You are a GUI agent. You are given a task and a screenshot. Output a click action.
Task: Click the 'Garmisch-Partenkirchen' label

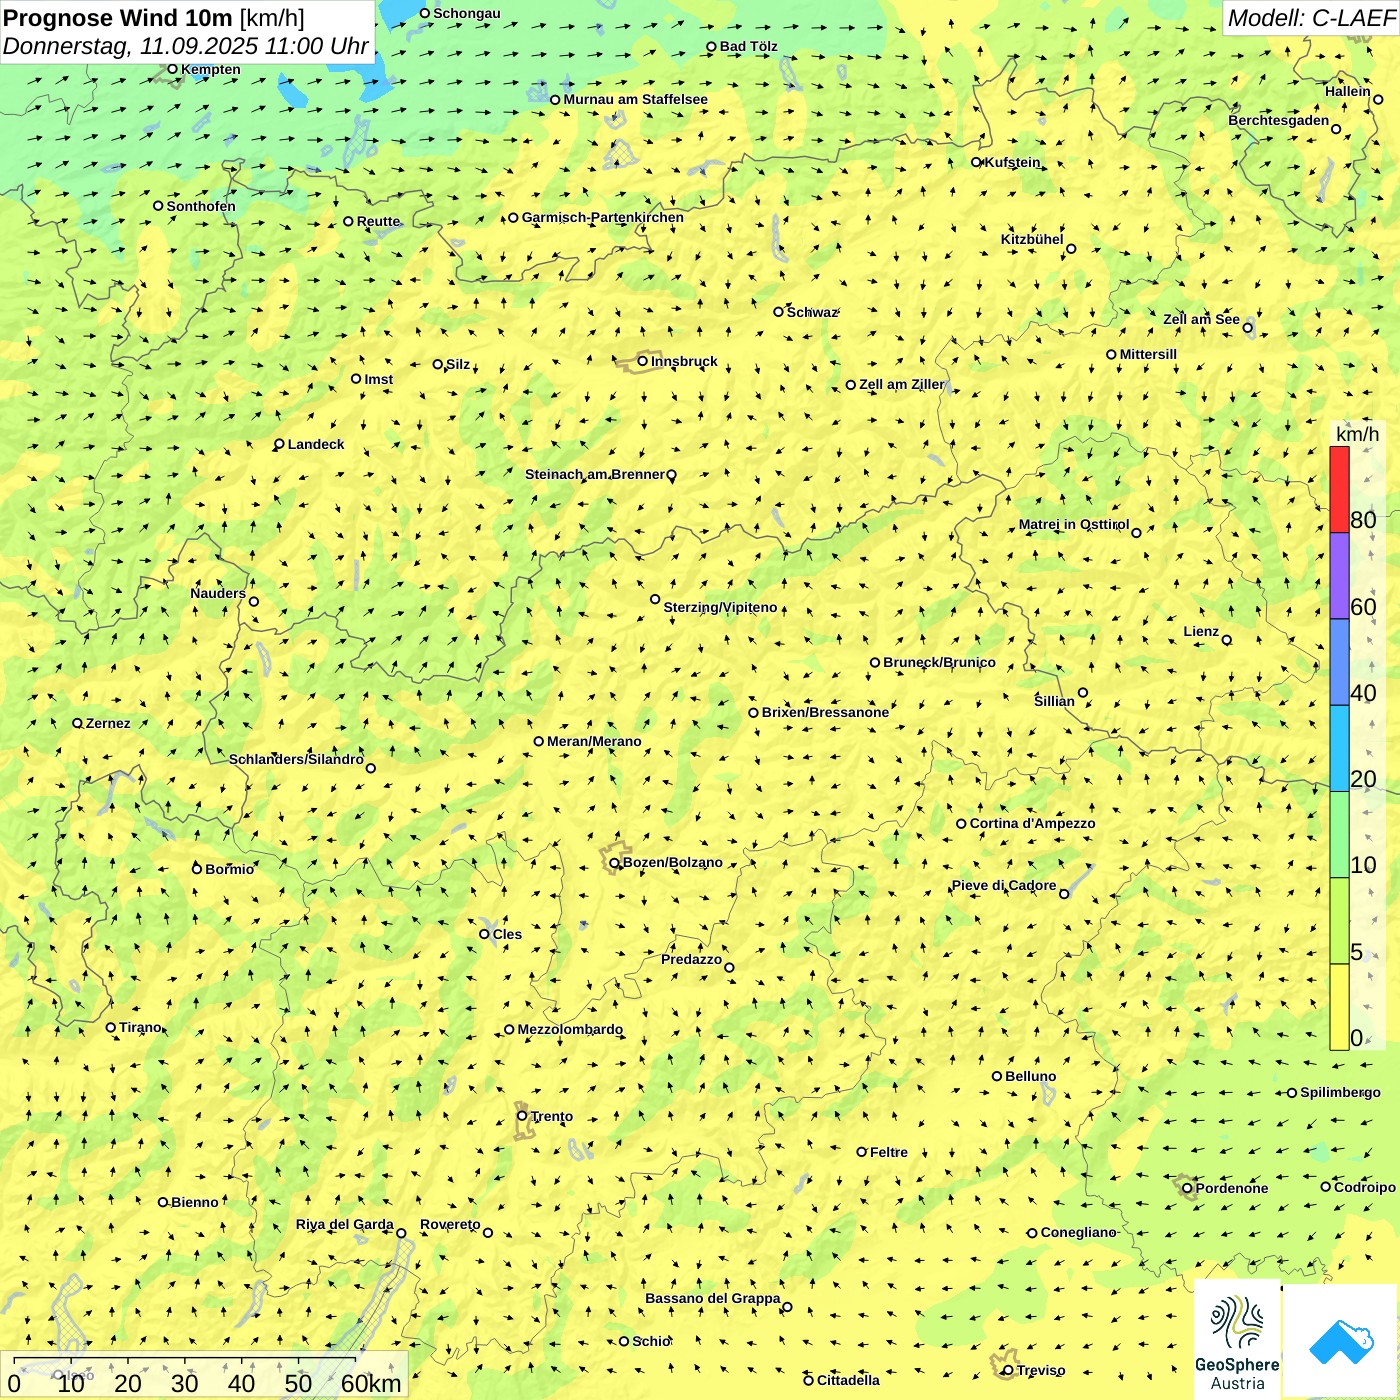(603, 217)
